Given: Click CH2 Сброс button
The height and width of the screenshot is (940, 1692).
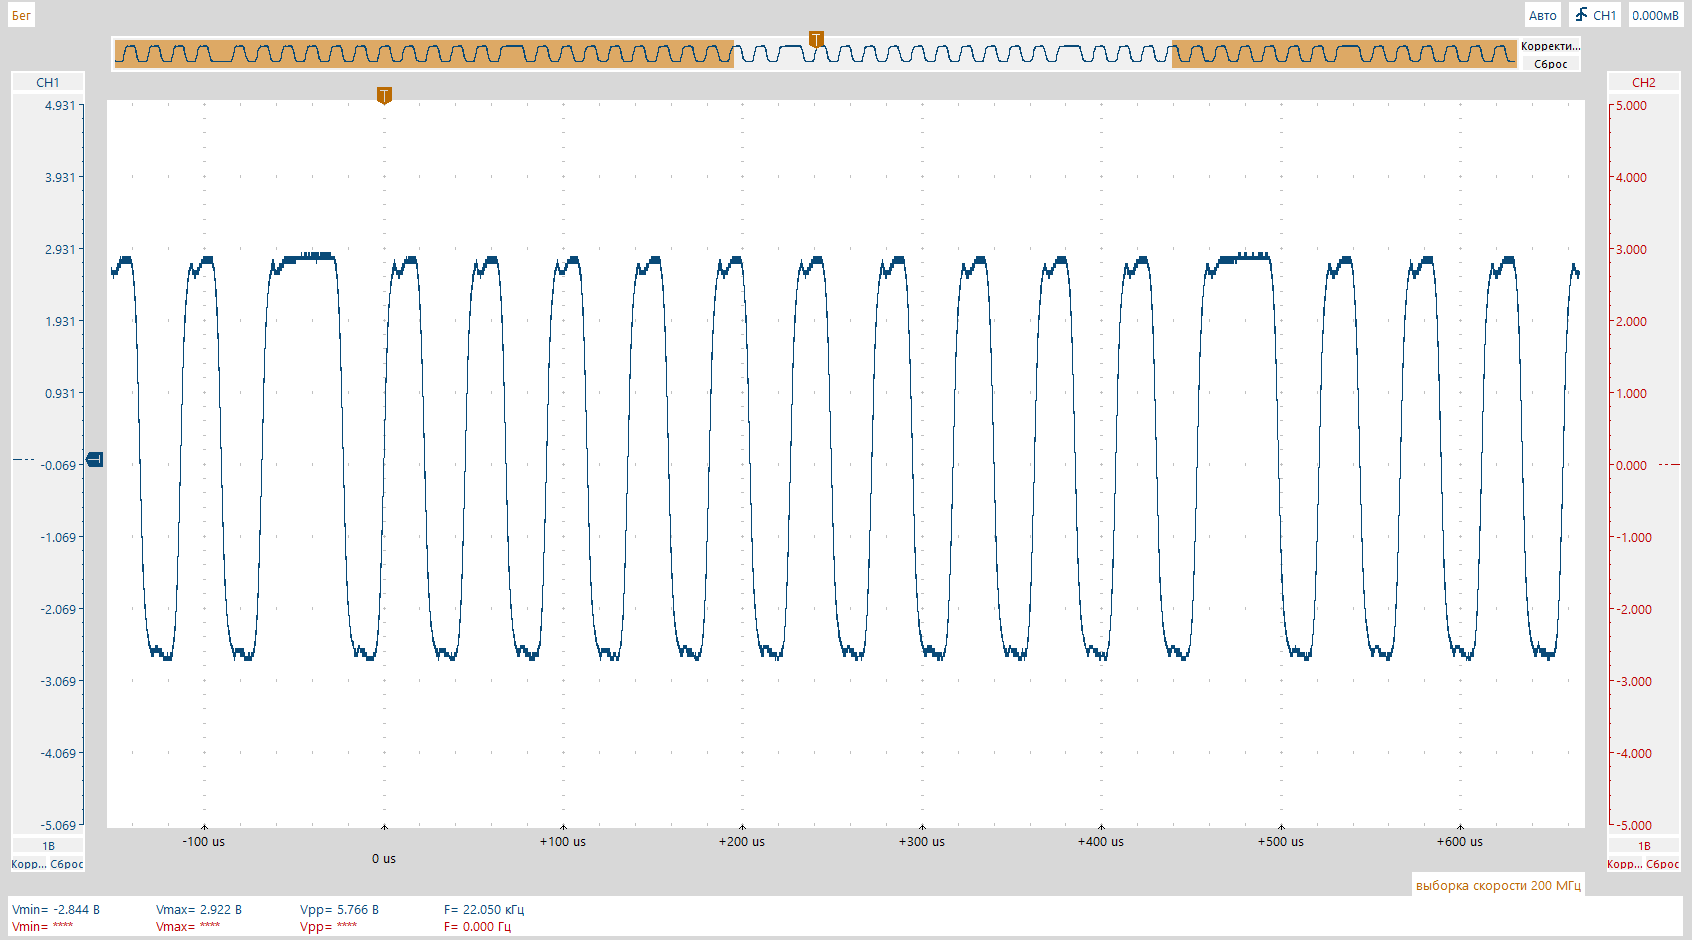Looking at the screenshot, I should (x=1663, y=864).
